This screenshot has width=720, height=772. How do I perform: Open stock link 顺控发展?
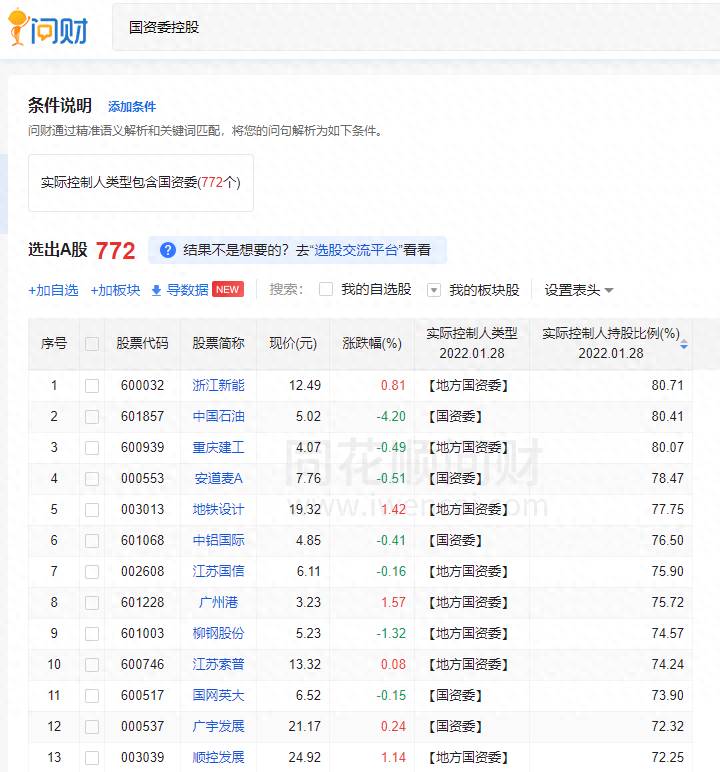[x=218, y=757]
